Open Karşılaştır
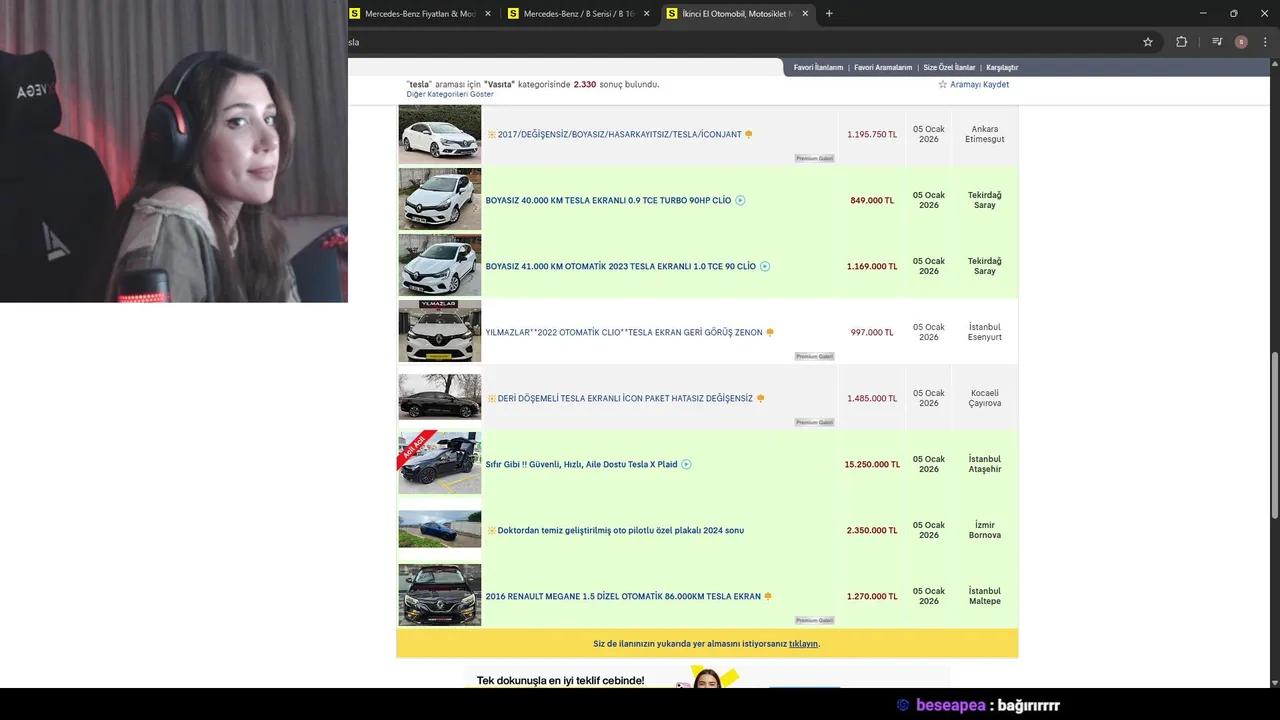Image resolution: width=1280 pixels, height=720 pixels. click(1002, 67)
